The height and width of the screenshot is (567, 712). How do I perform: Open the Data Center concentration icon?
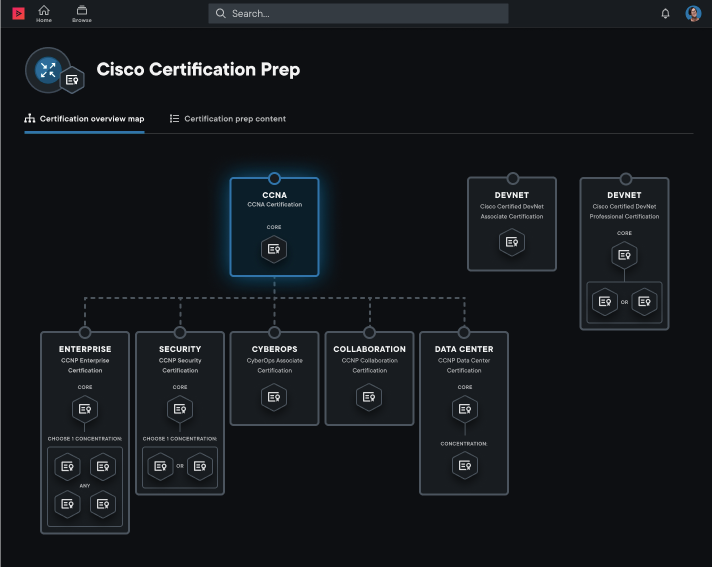[x=465, y=465]
